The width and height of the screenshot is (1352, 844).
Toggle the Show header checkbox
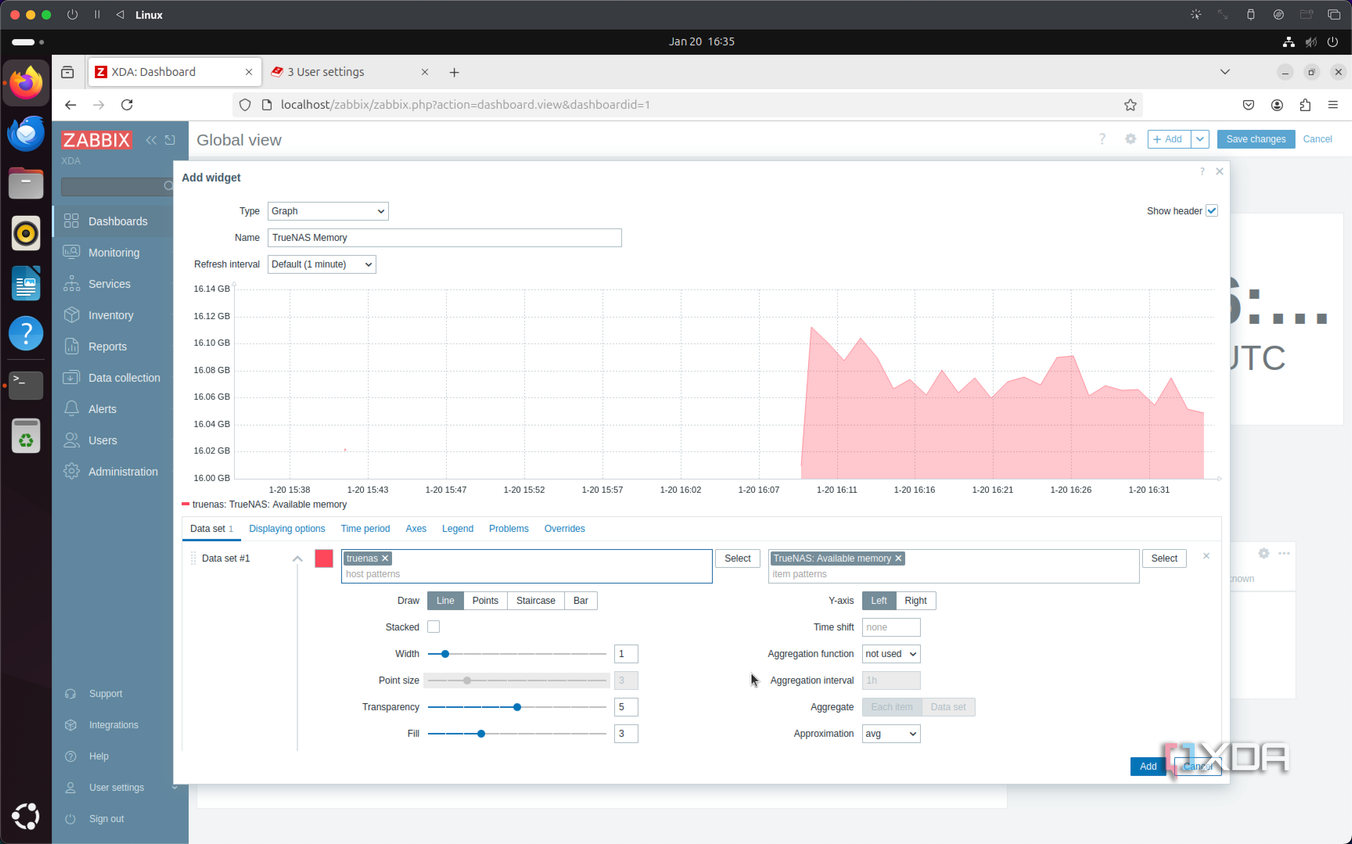(x=1211, y=211)
